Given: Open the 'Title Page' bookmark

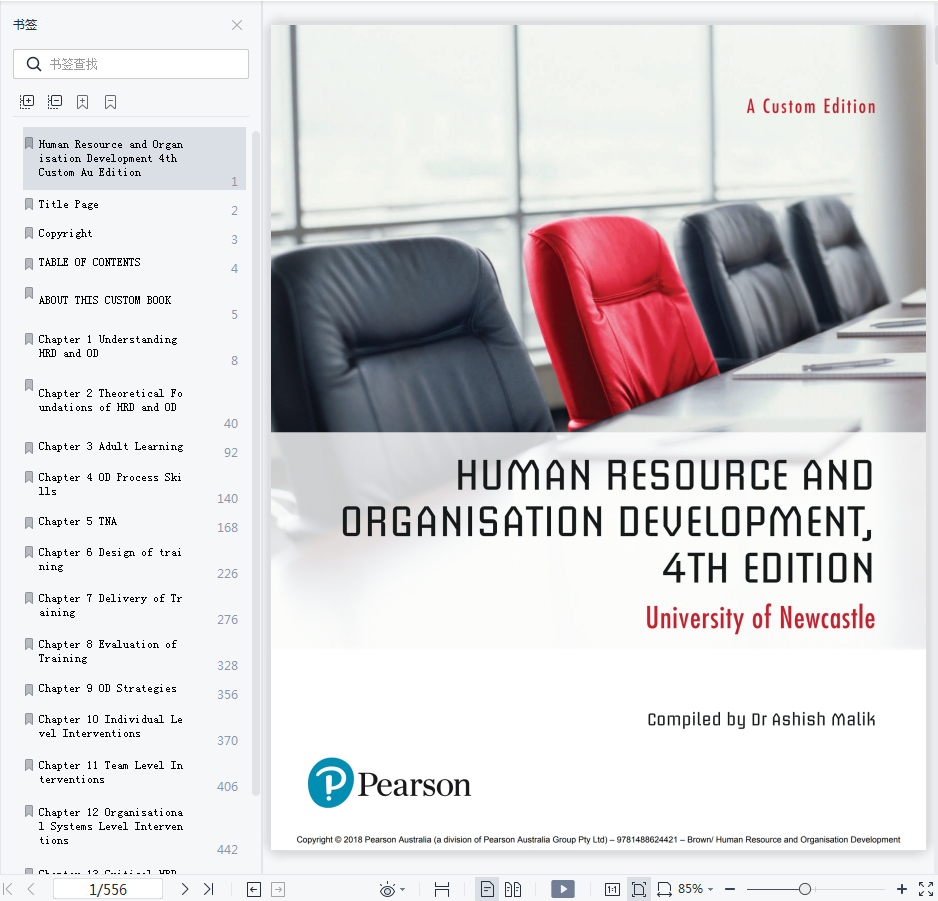Looking at the screenshot, I should pos(134,205).
